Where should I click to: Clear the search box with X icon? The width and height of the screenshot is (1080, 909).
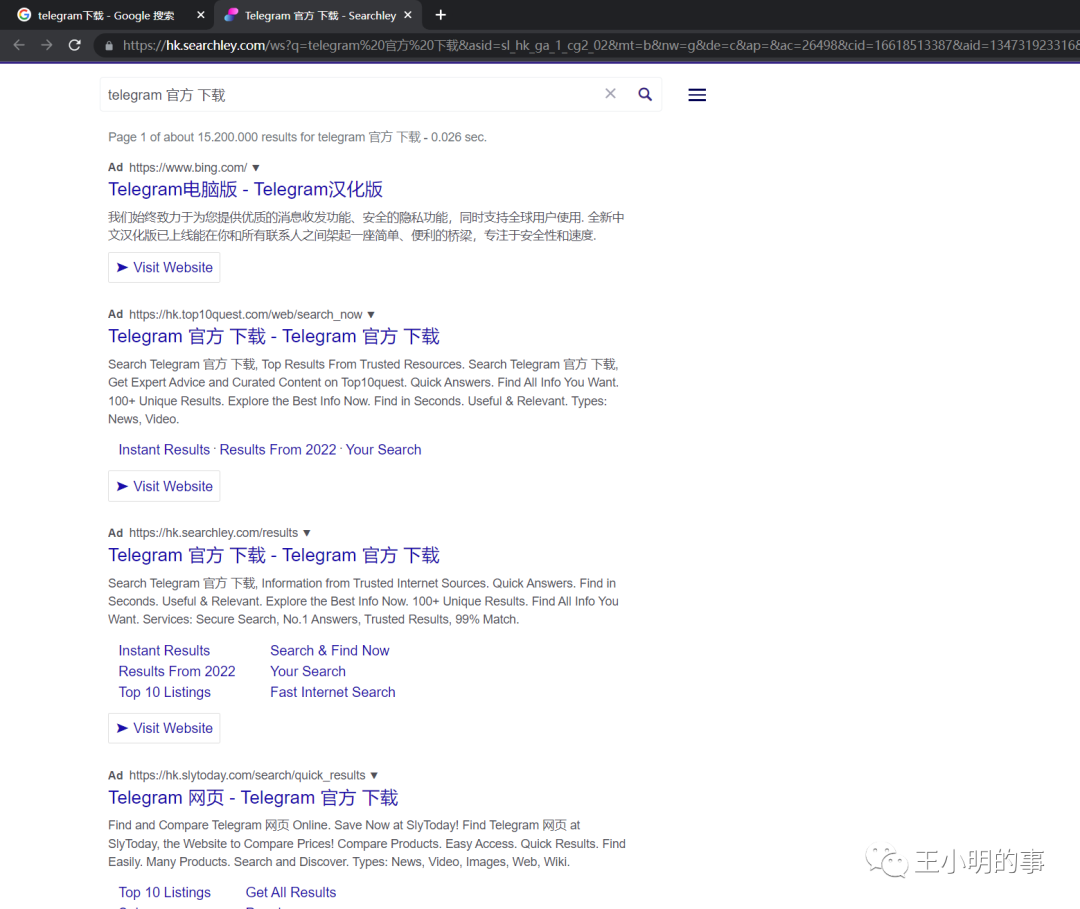point(610,94)
